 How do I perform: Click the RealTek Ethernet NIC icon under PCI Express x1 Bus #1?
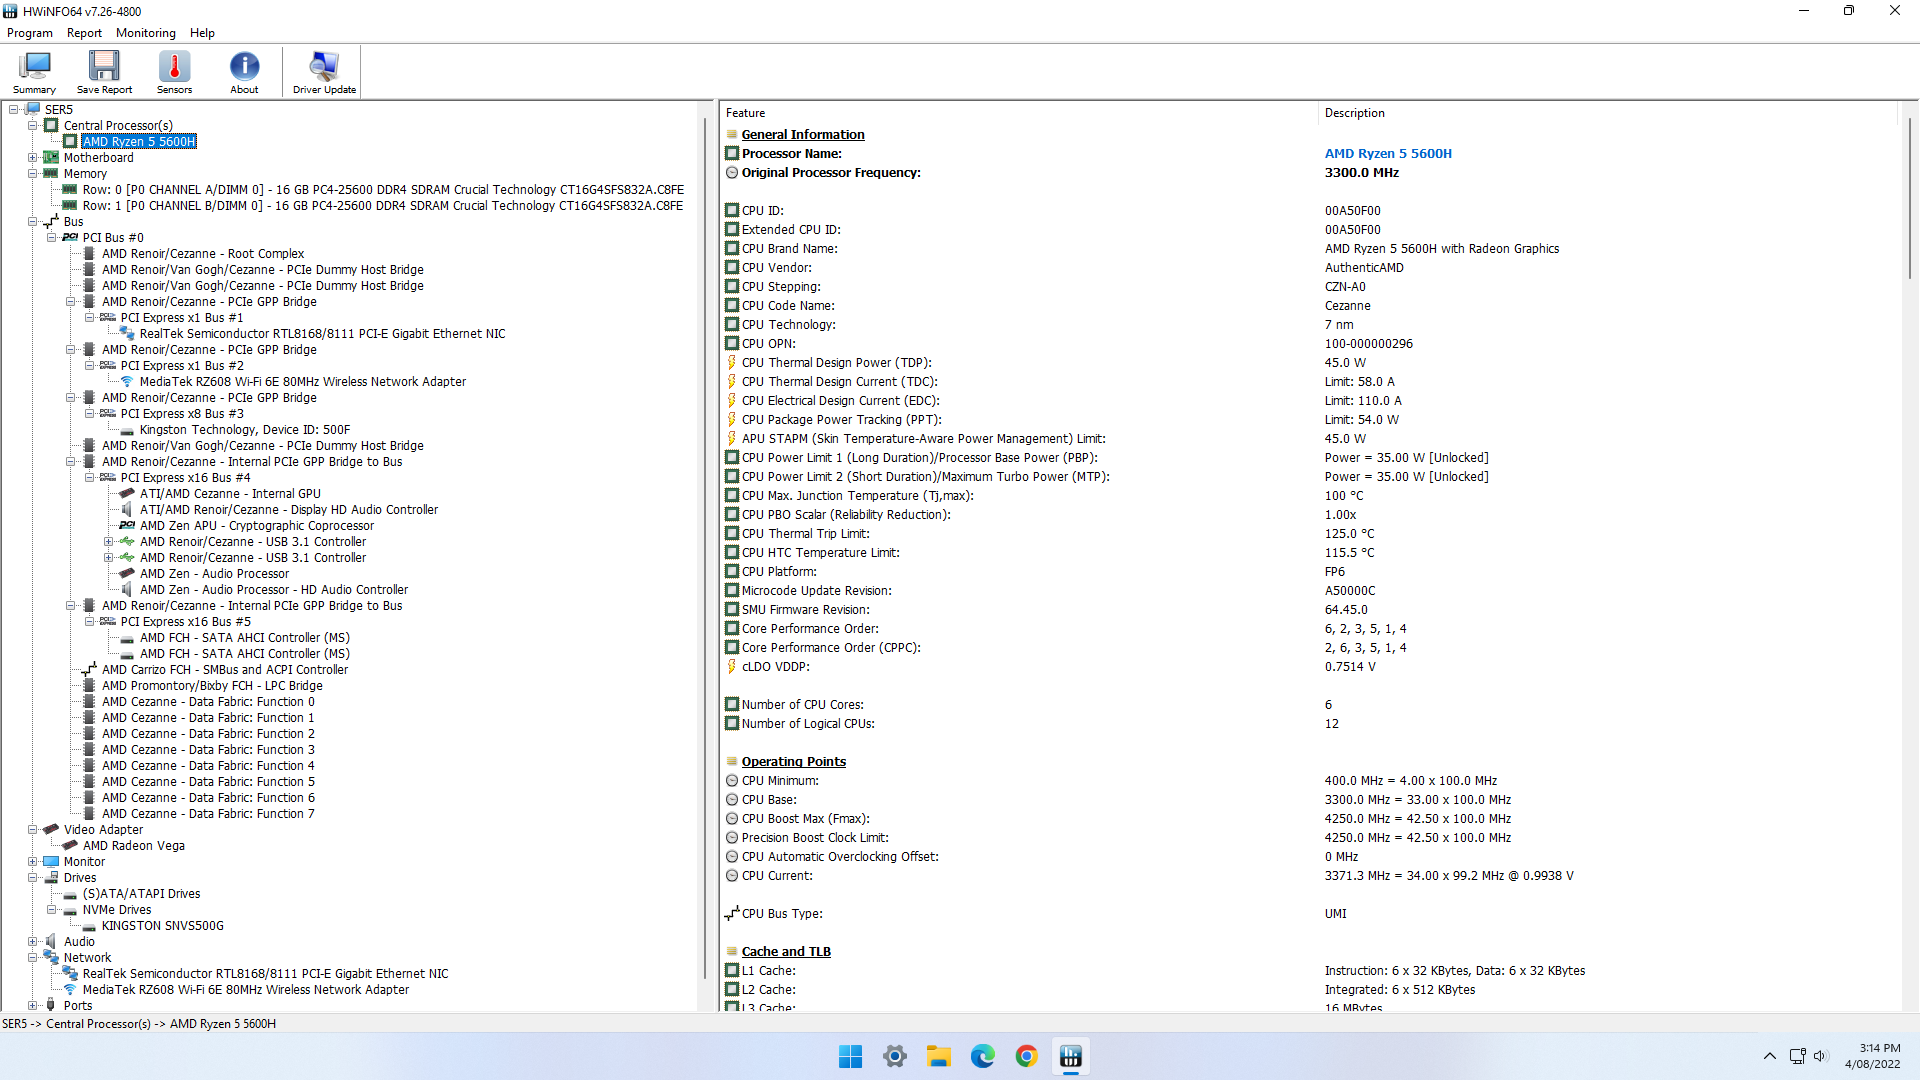click(x=127, y=334)
